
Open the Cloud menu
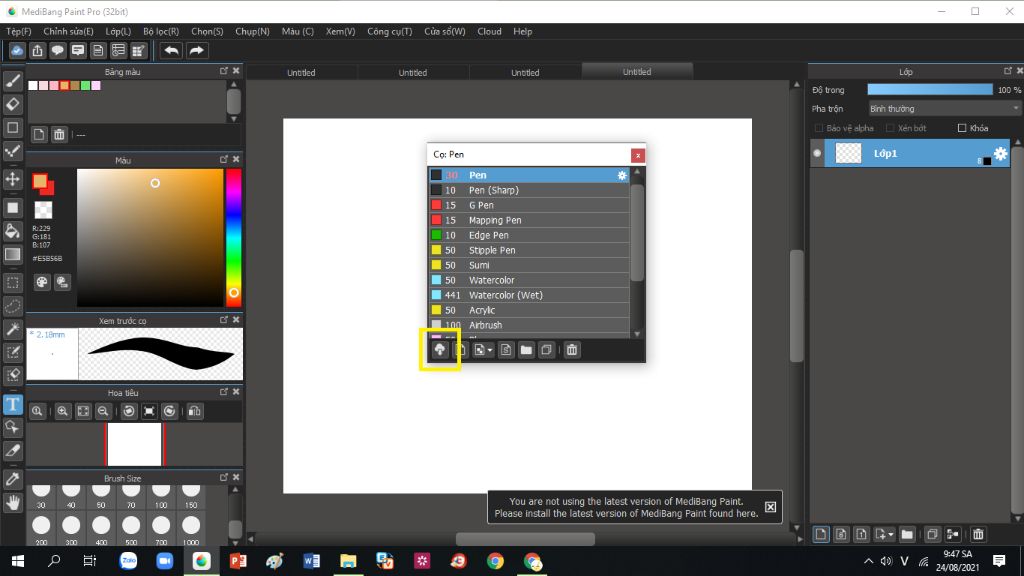point(489,31)
